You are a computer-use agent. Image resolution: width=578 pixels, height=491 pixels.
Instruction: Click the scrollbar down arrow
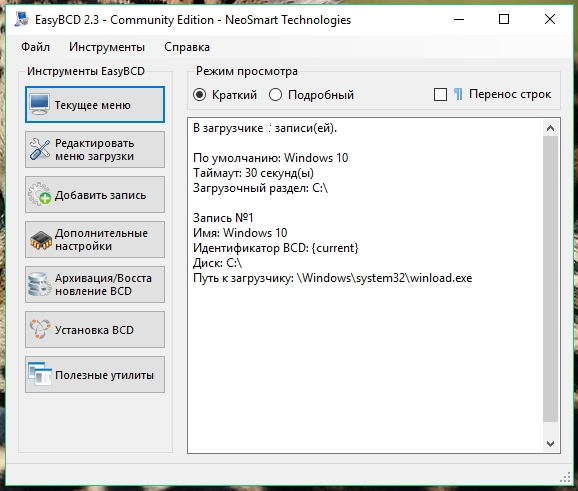[x=550, y=443]
